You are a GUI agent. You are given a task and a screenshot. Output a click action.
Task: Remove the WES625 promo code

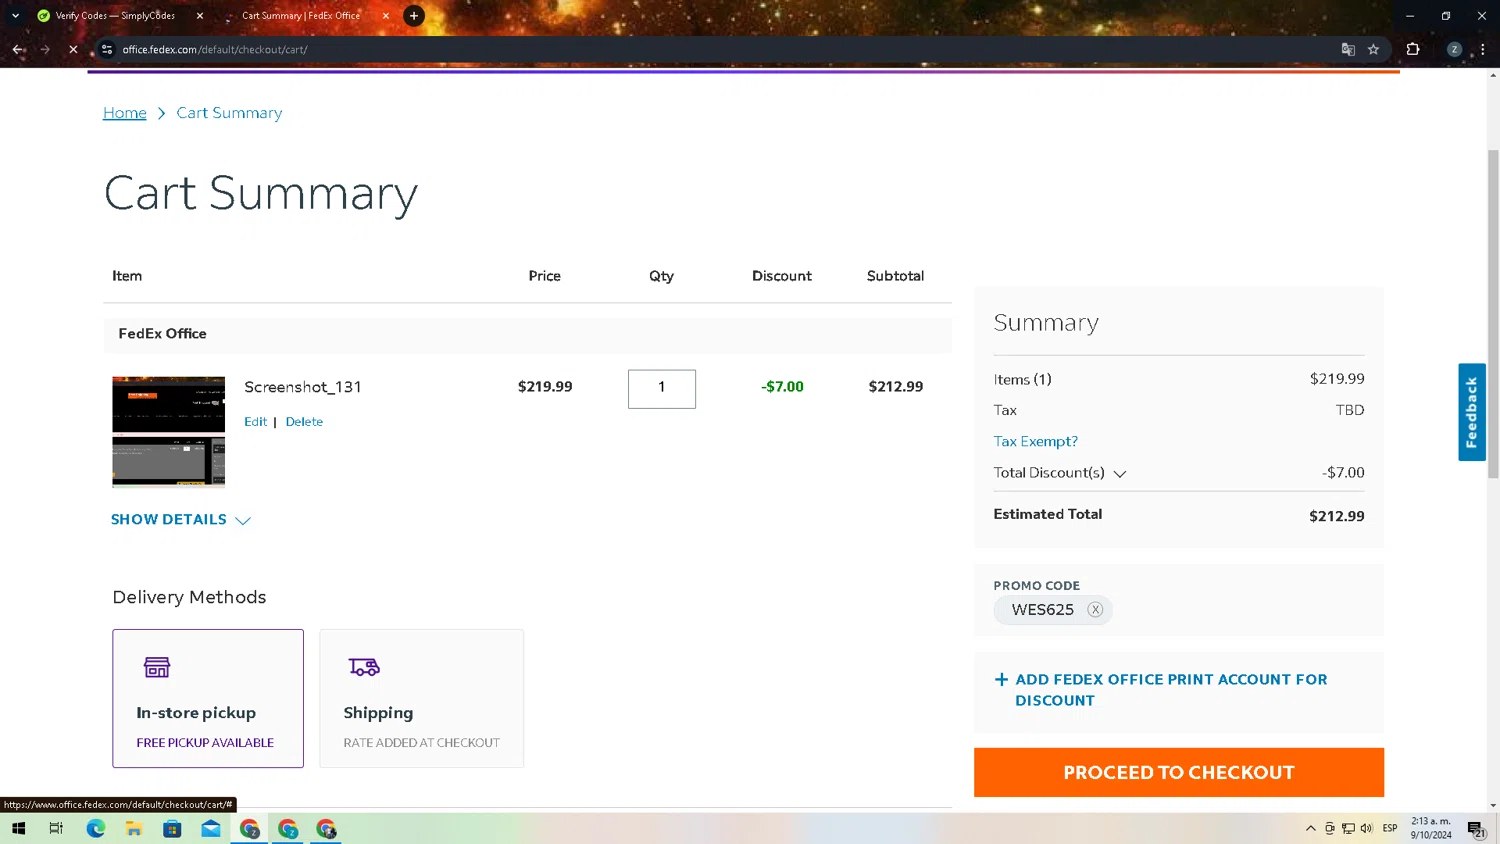[x=1095, y=610]
